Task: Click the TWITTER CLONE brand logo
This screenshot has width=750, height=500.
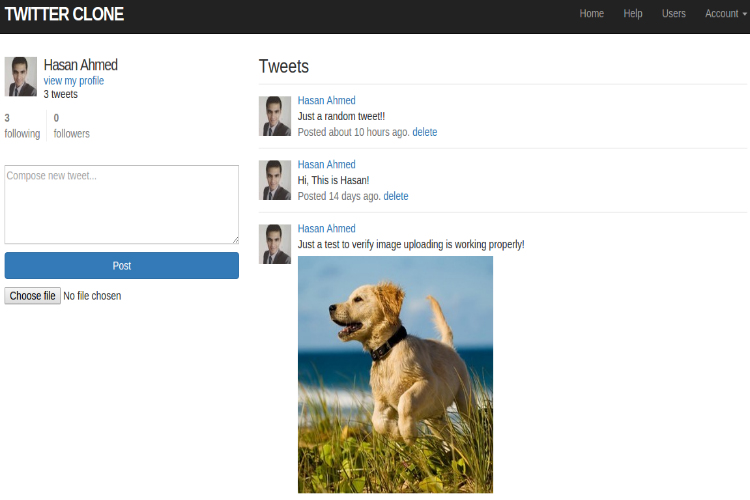Action: coord(64,14)
